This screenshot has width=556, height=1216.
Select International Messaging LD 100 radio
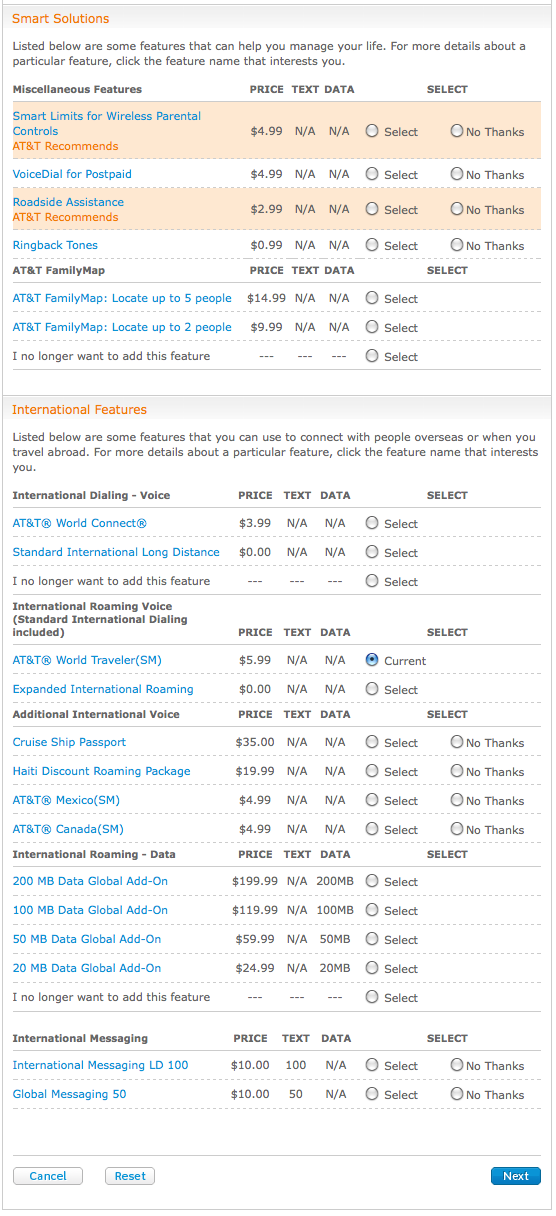pyautogui.click(x=372, y=1065)
